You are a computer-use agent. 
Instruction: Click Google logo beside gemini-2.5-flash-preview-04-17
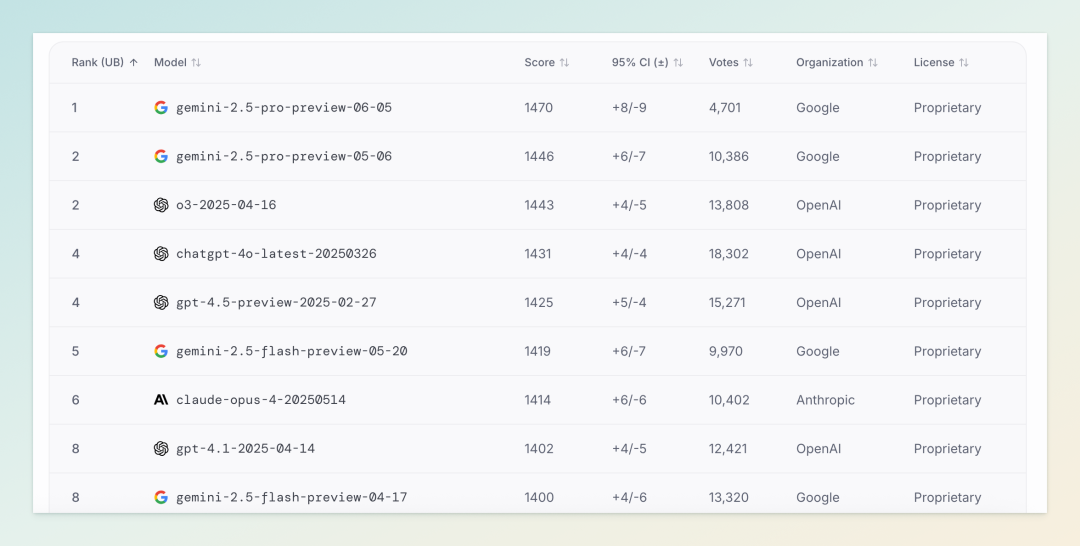161,497
